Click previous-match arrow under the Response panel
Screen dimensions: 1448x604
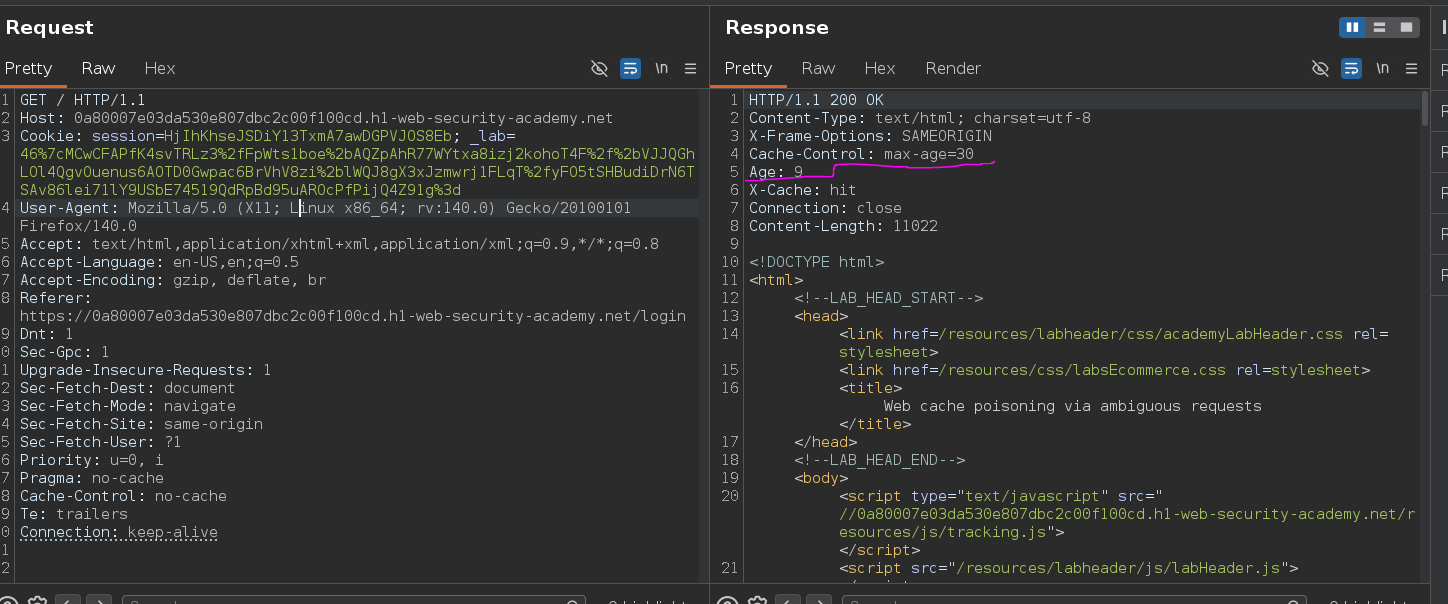[789, 601]
